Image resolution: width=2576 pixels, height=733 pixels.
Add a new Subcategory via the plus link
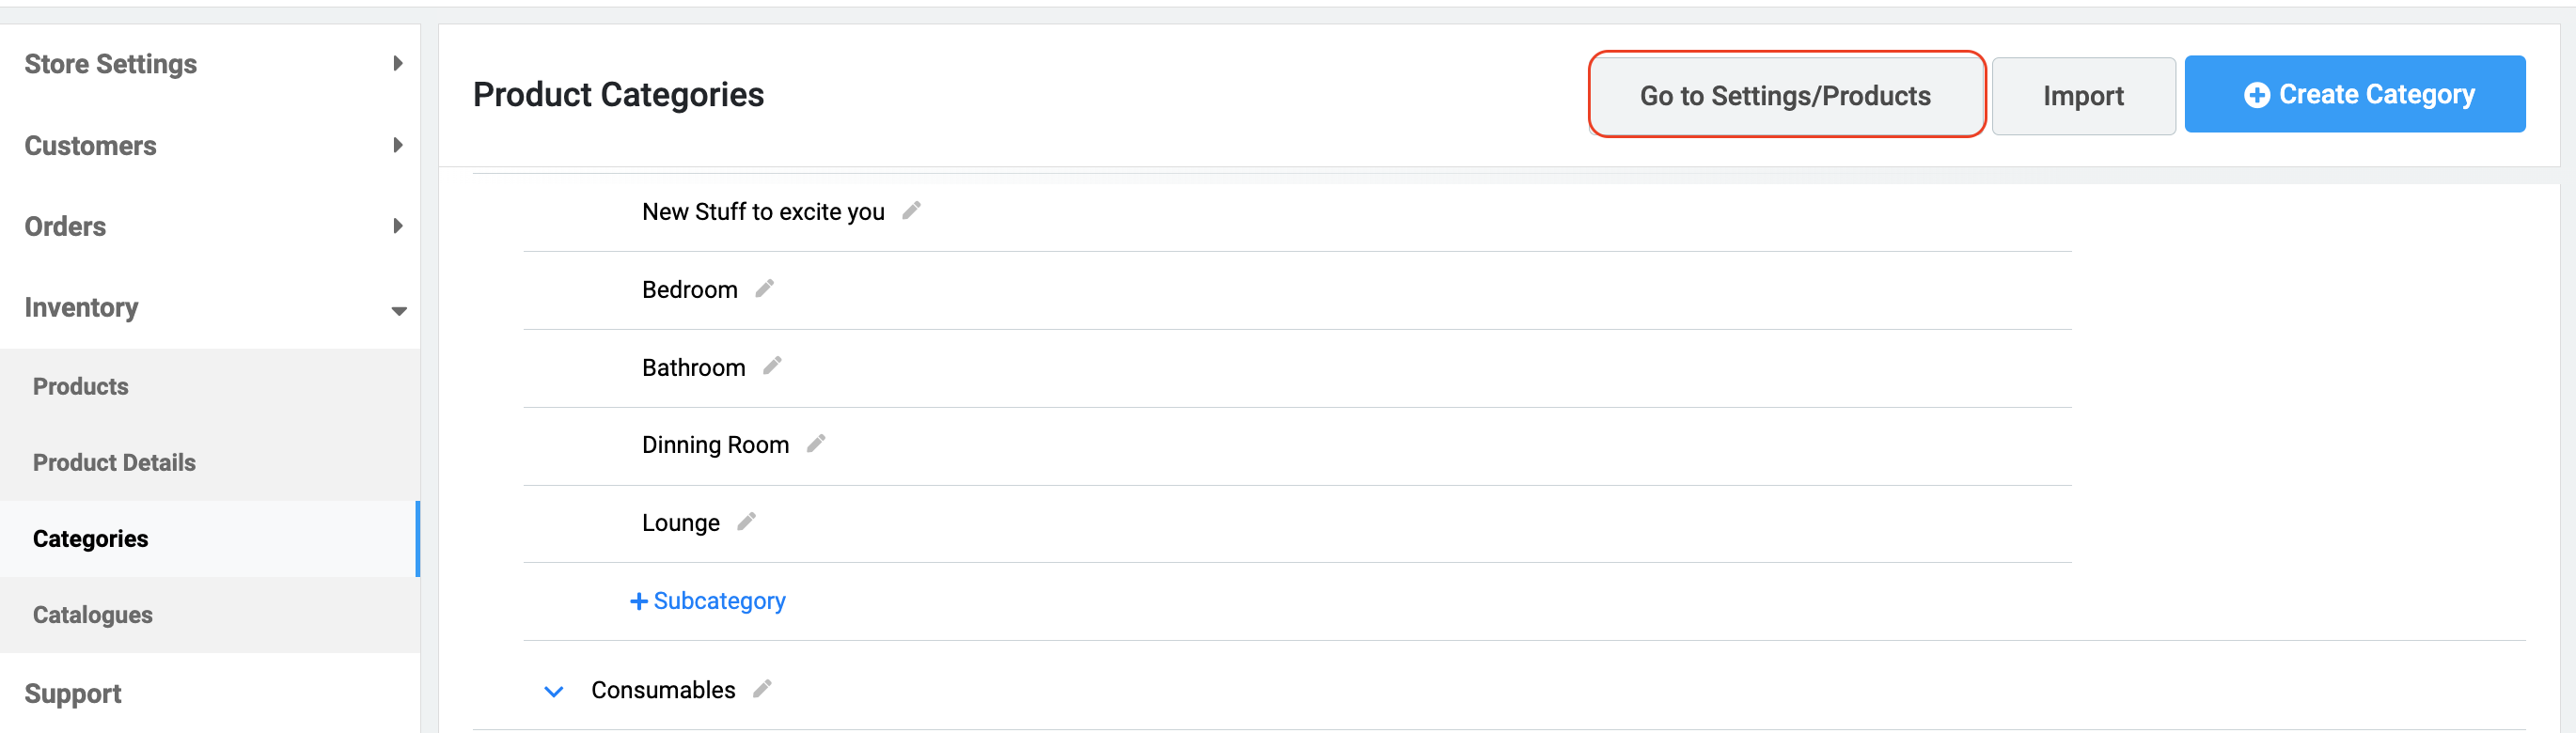tap(707, 600)
